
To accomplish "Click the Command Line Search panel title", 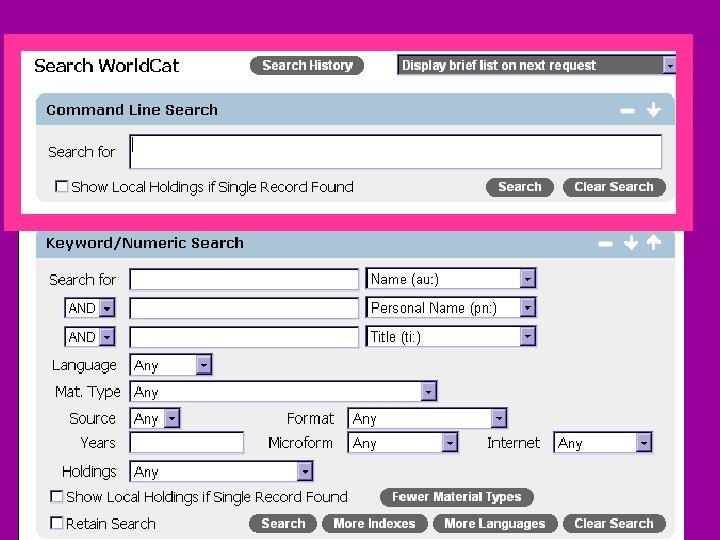I will coord(132,110).
